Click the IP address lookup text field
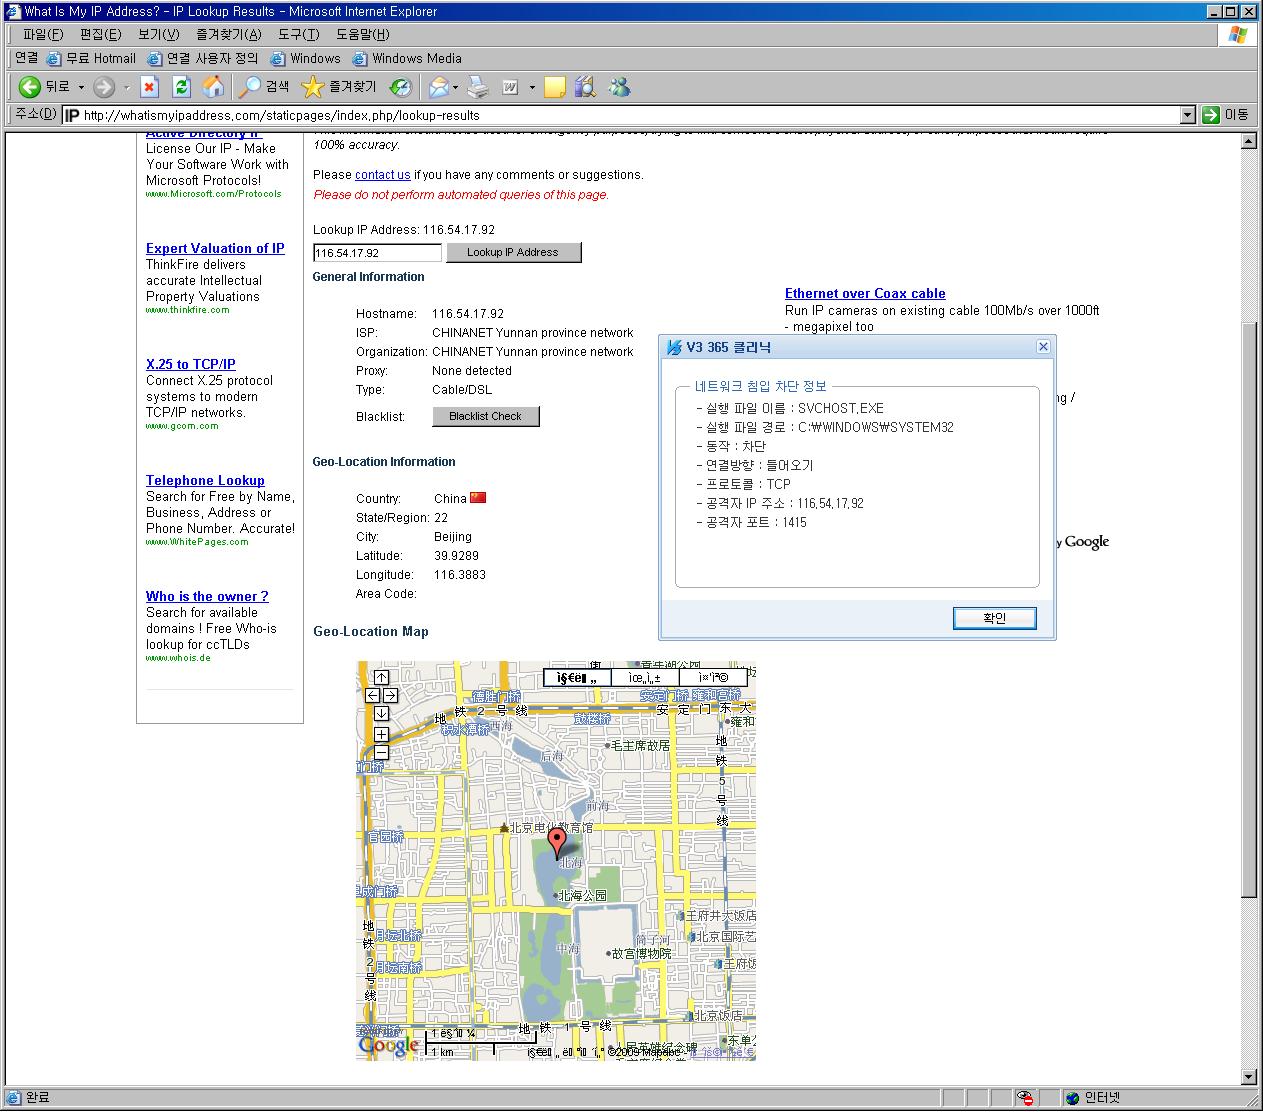Image resolution: width=1263 pixels, height=1112 pixels. click(x=377, y=253)
